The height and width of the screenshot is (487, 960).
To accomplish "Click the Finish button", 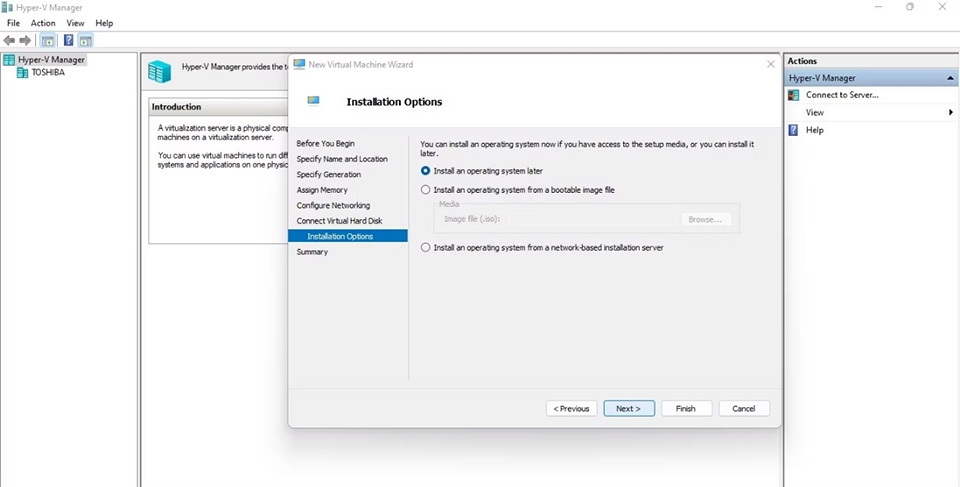I will pyautogui.click(x=686, y=409).
